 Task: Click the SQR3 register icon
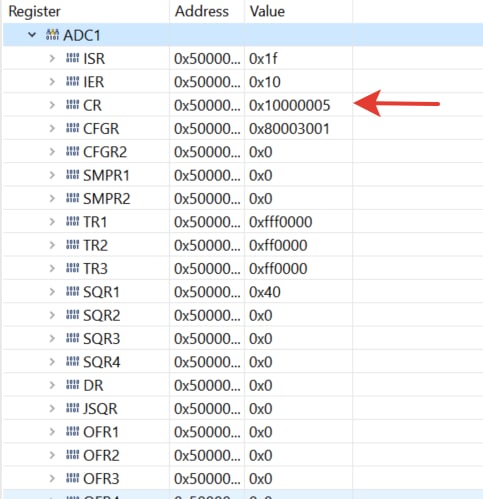[72, 338]
